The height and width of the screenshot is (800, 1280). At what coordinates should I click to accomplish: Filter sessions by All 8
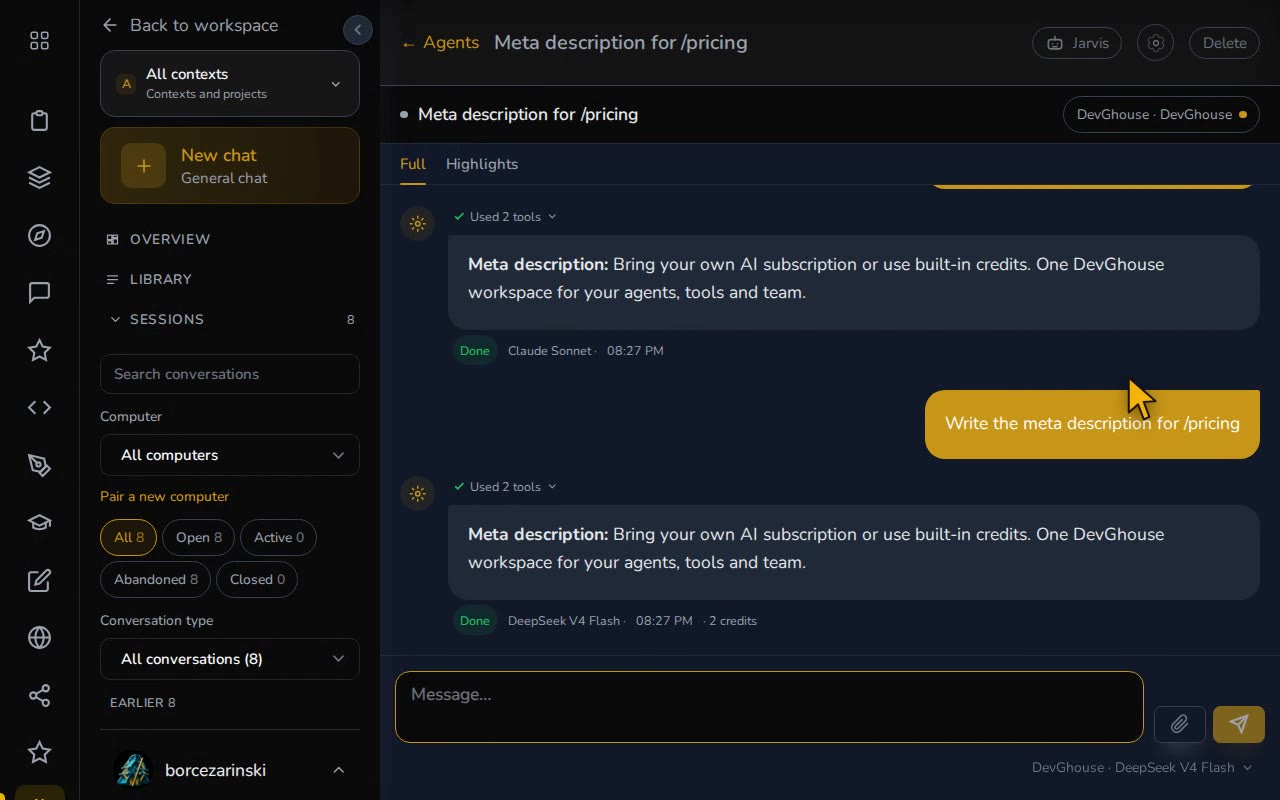(x=128, y=537)
